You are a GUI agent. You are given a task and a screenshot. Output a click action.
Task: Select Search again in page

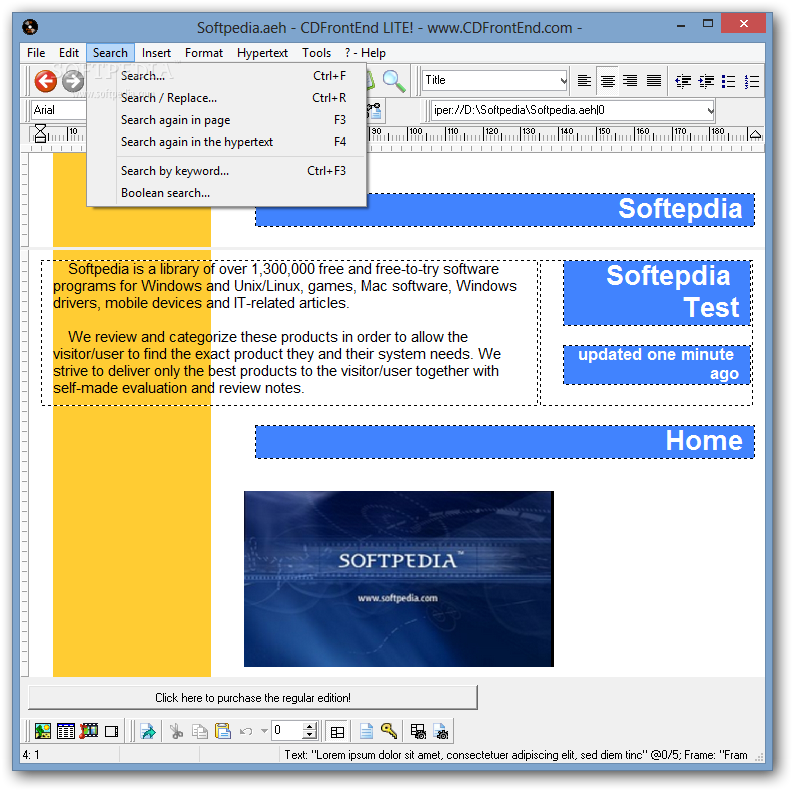pos(227,120)
